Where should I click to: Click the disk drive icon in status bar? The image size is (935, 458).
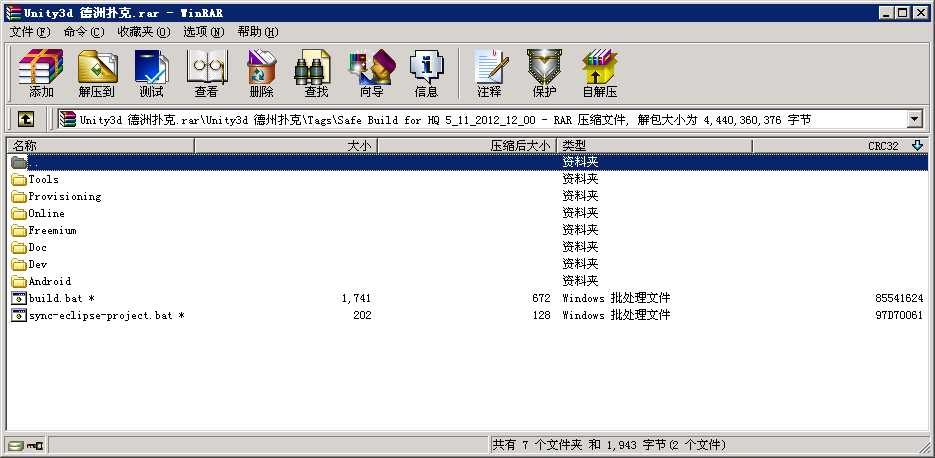click(16, 445)
